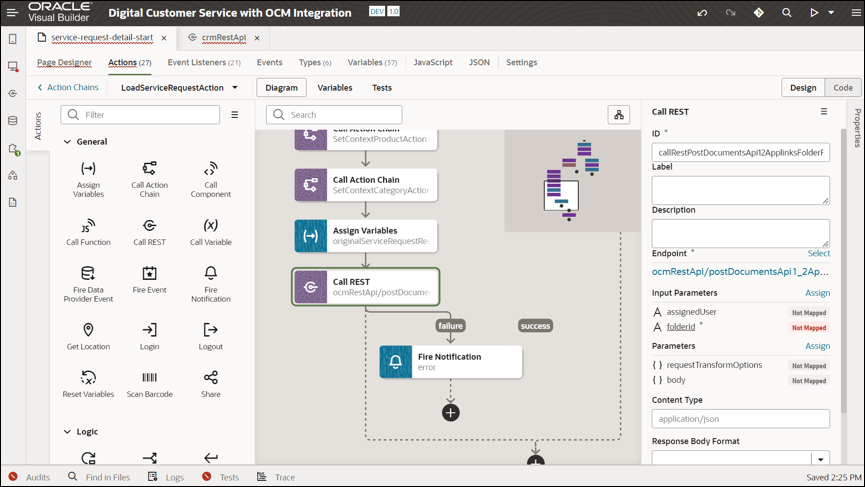Open Web Applications in navigator
The width and height of the screenshot is (865, 487).
(13, 66)
